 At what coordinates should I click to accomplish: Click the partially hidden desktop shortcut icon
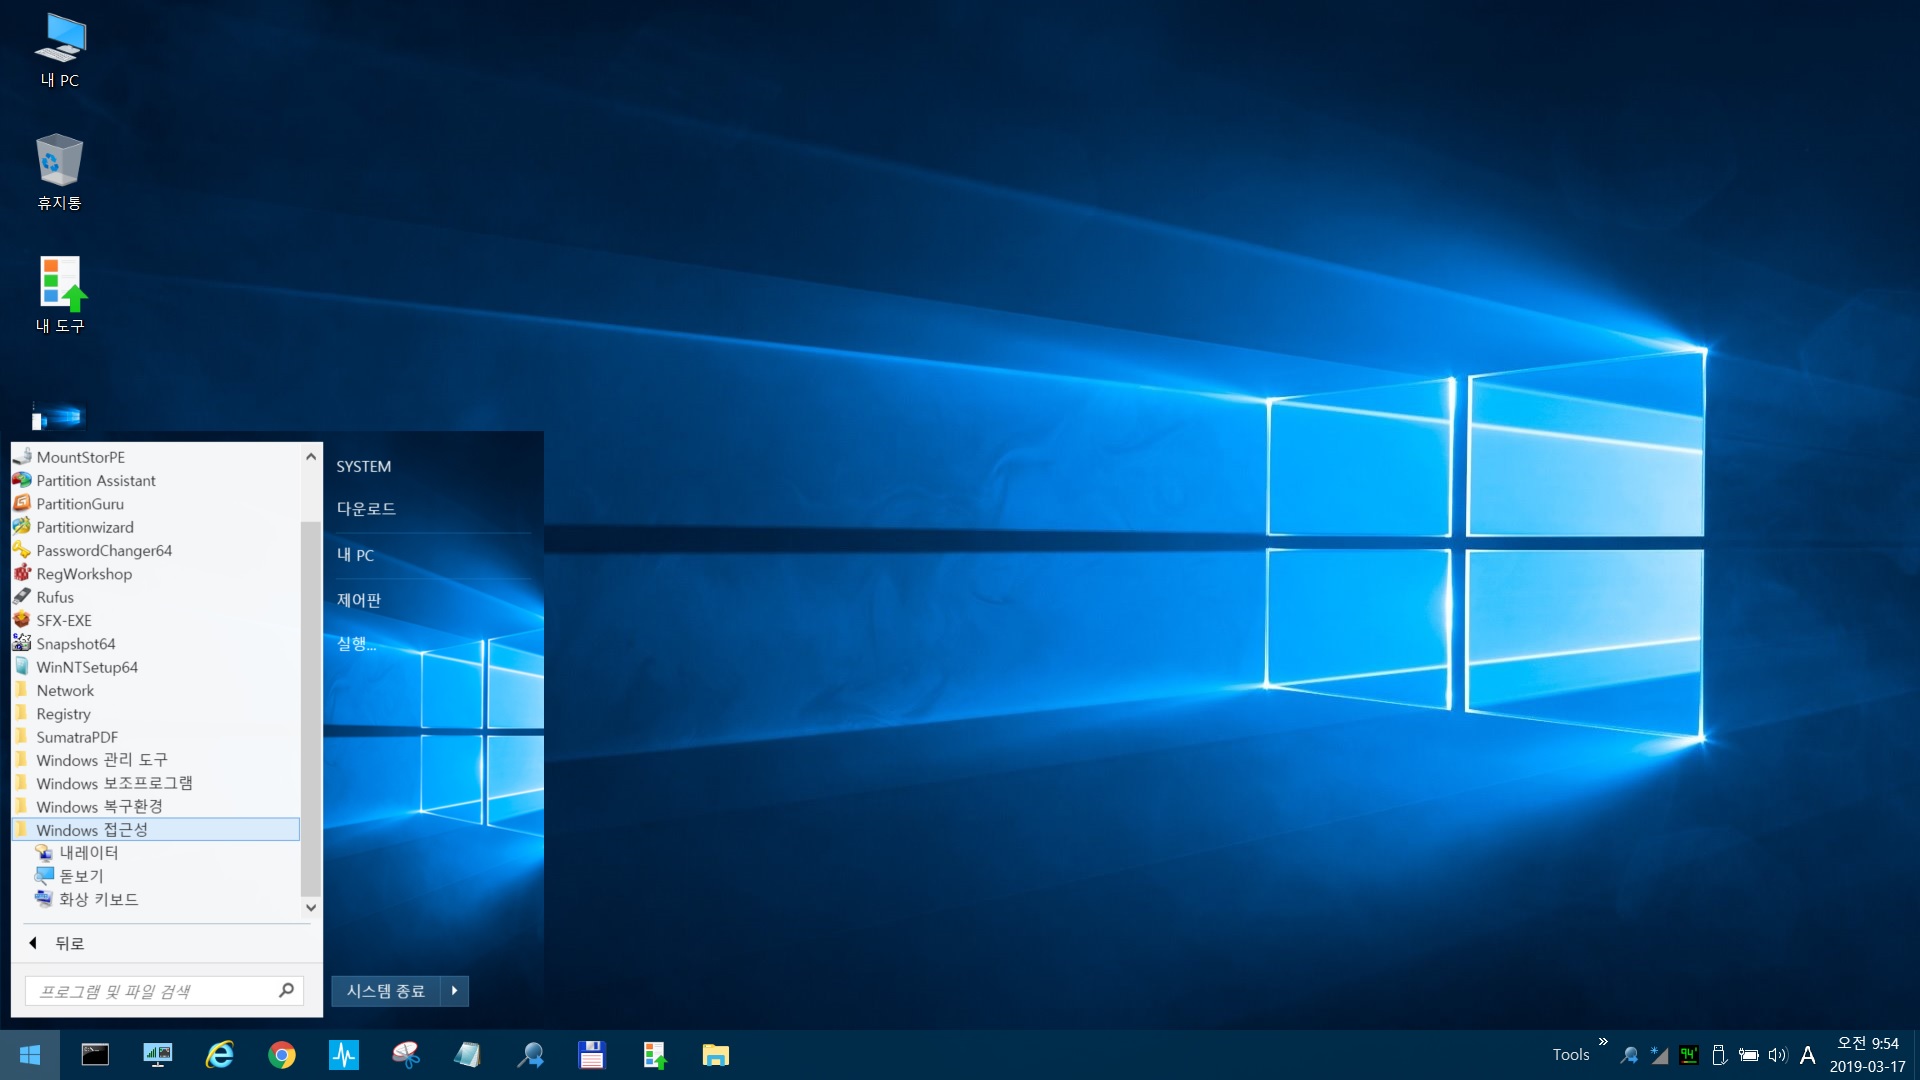click(x=58, y=418)
